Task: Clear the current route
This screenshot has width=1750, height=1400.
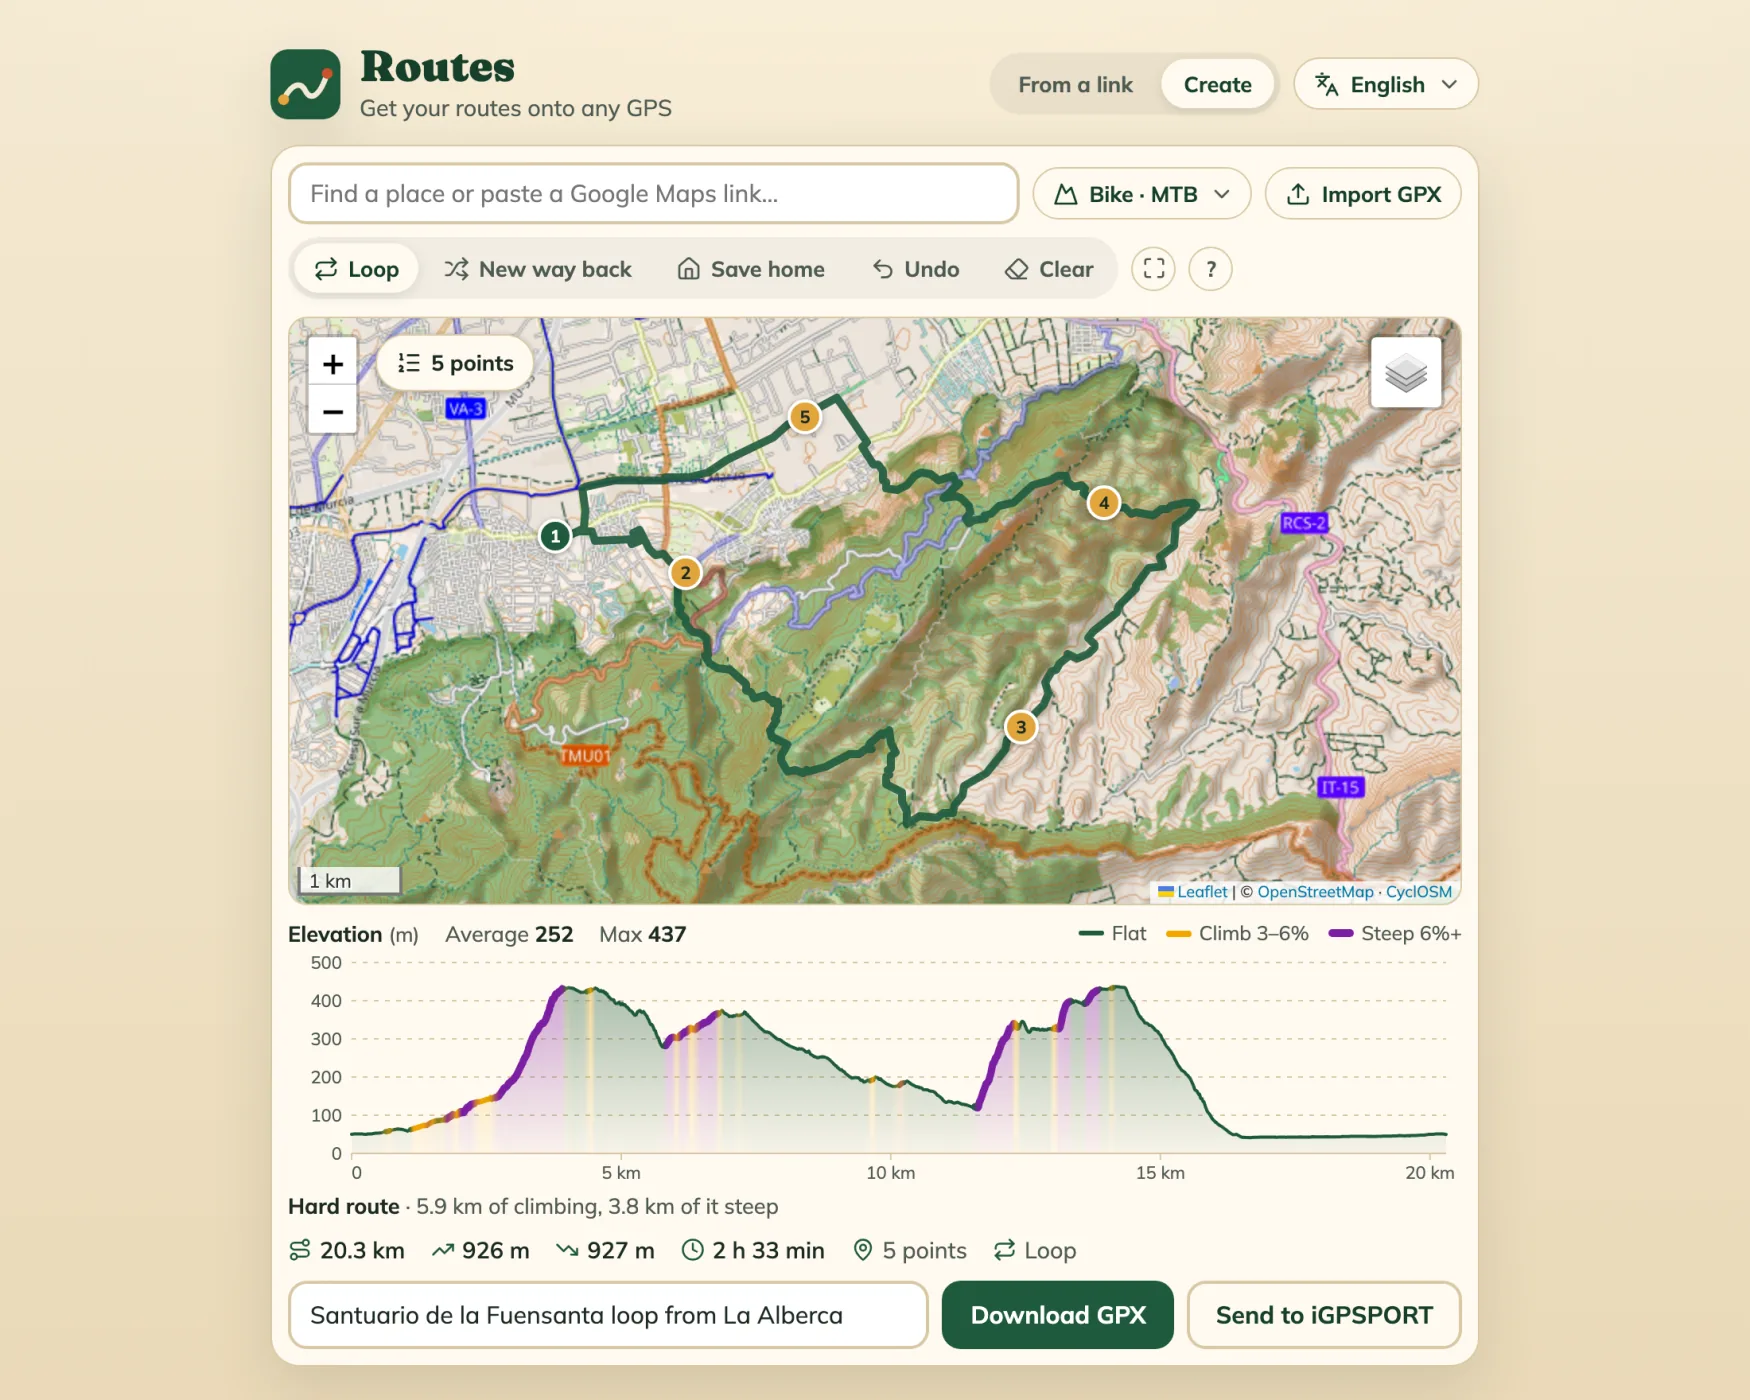Action: coord(1049,269)
